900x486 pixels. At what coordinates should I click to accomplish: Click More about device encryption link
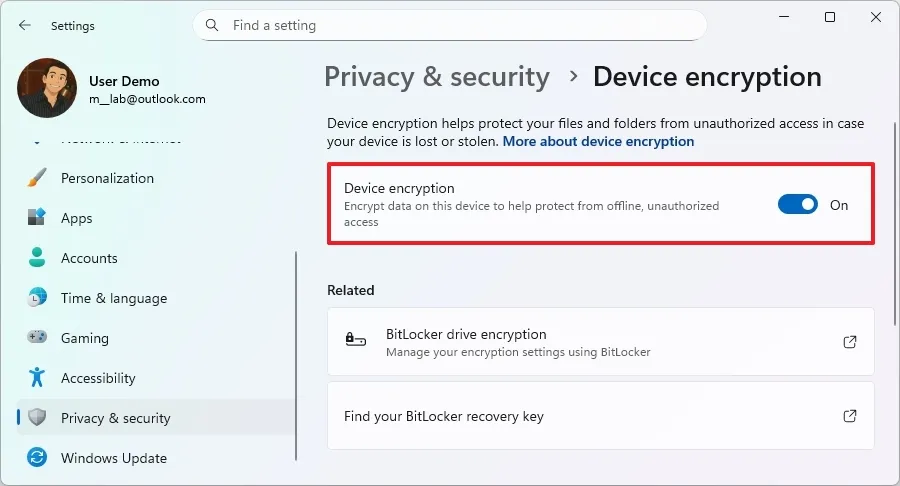tap(598, 142)
